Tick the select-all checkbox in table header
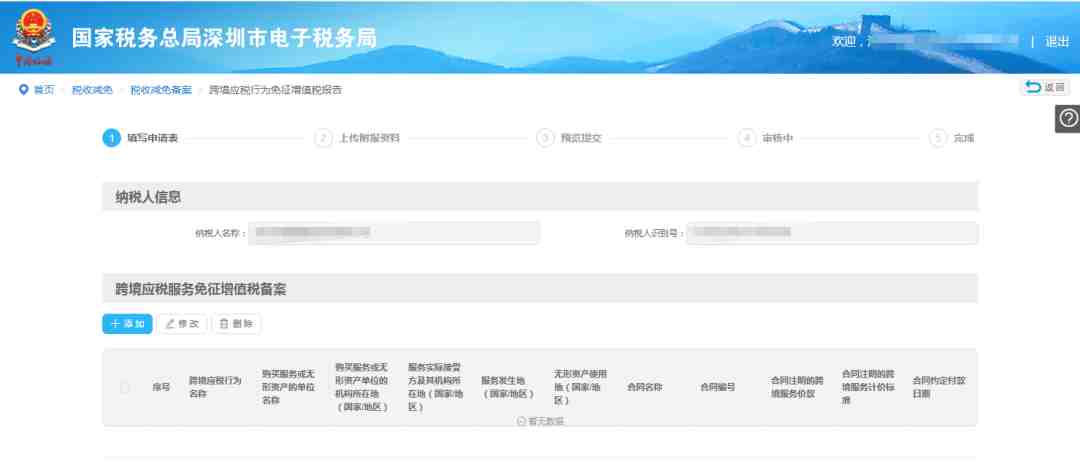Image resolution: width=1080 pixels, height=464 pixels. tap(125, 388)
